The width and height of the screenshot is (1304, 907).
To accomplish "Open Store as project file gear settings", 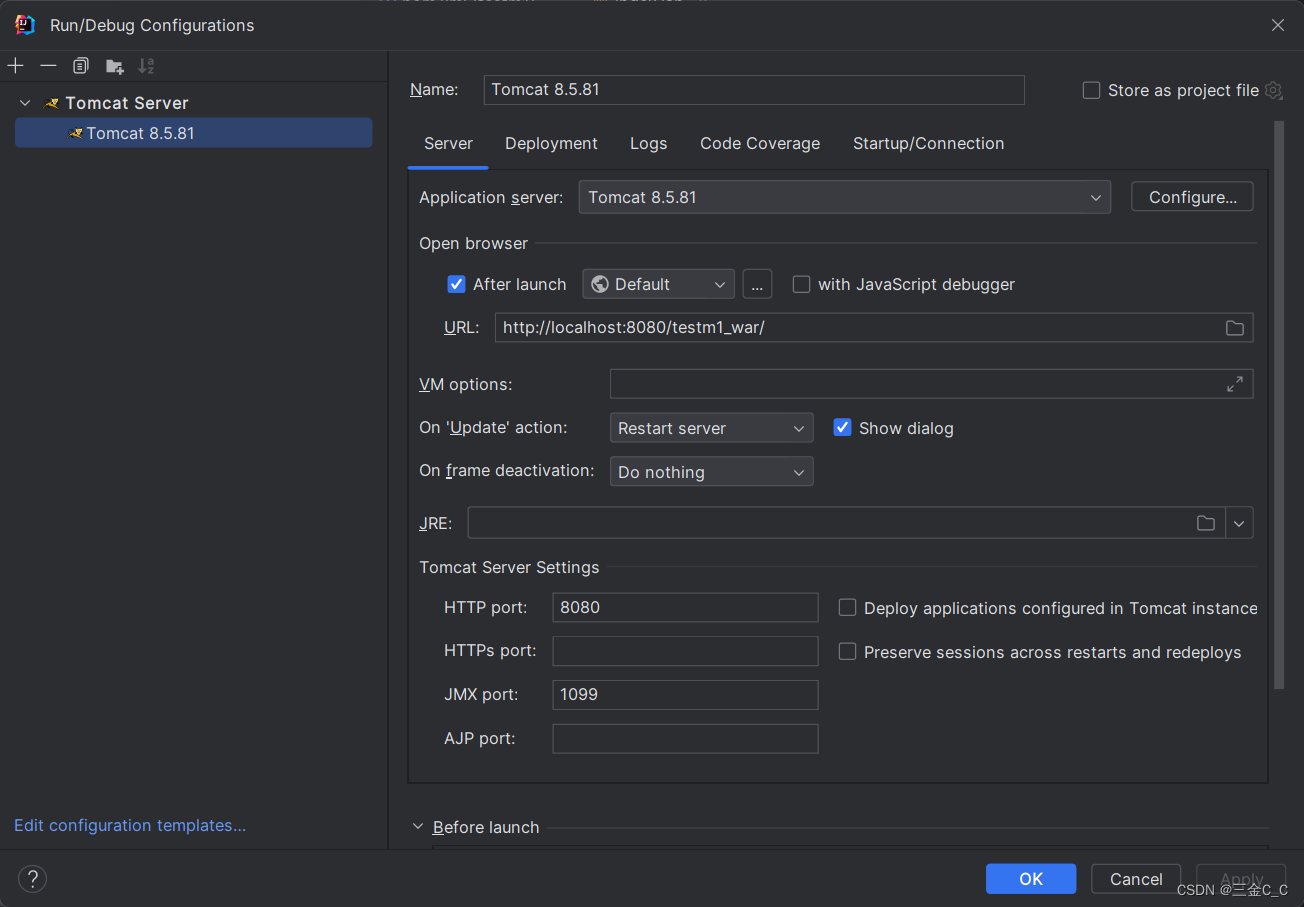I will pyautogui.click(x=1273, y=90).
